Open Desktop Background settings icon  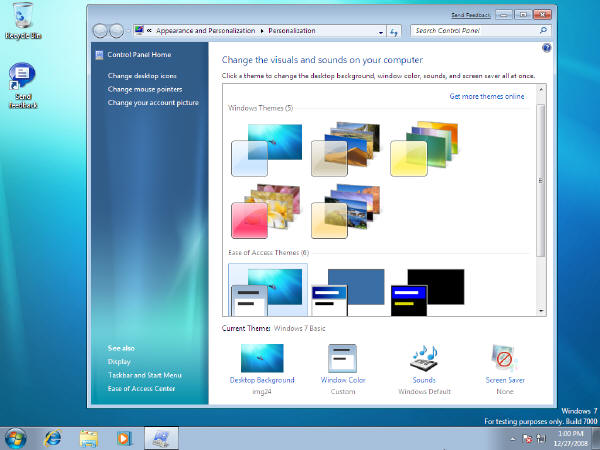pos(262,358)
